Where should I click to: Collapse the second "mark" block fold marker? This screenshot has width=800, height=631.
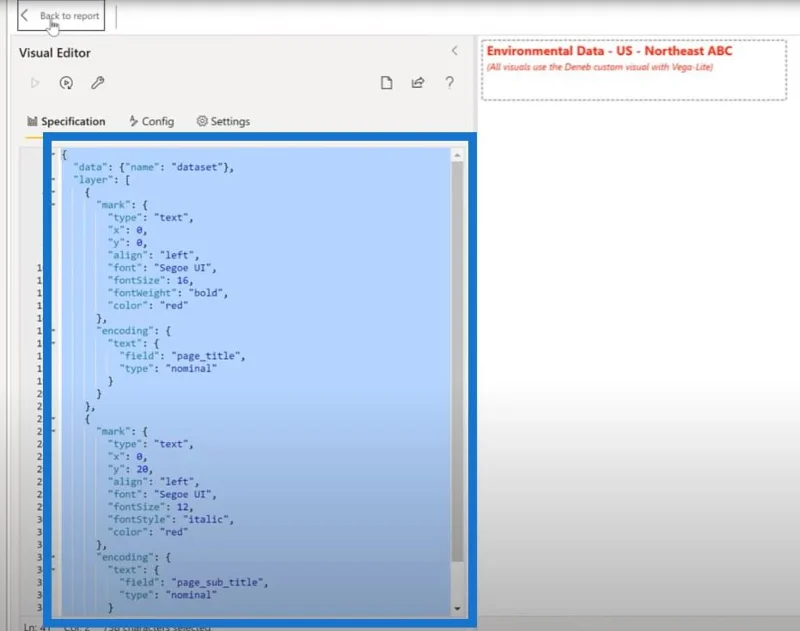(53, 431)
